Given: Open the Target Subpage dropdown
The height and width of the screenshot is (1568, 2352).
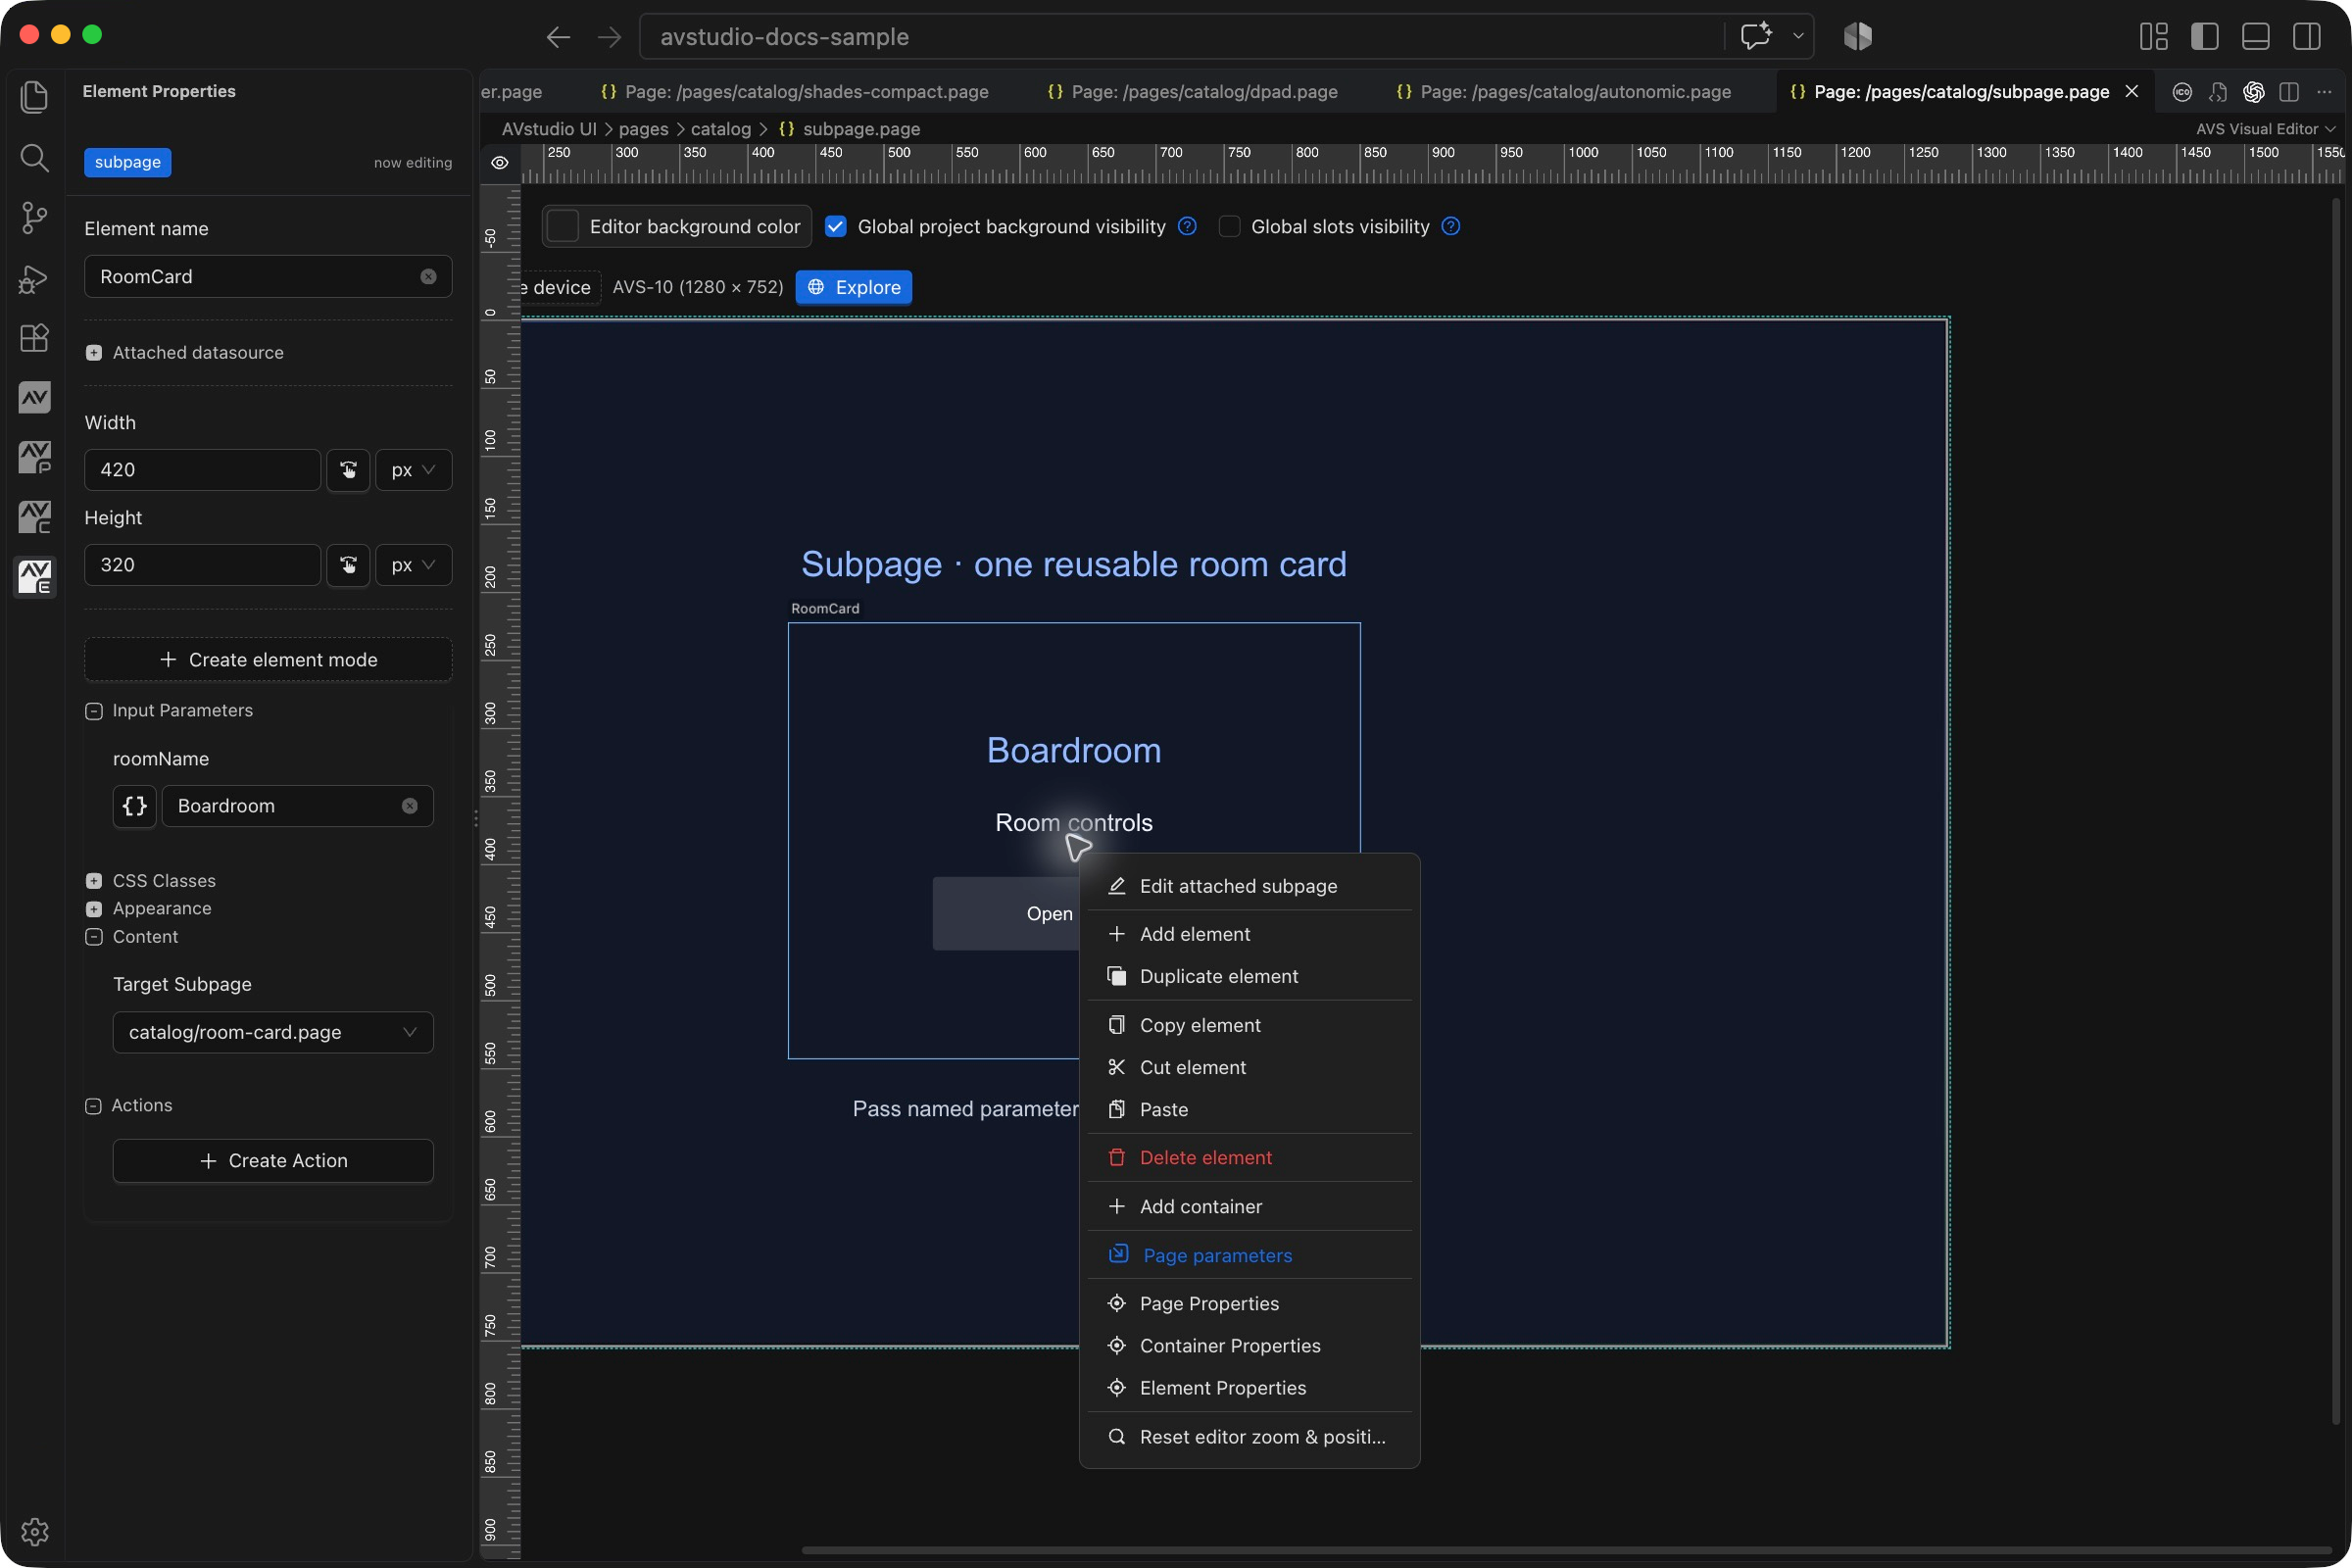Looking at the screenshot, I should (x=273, y=1032).
